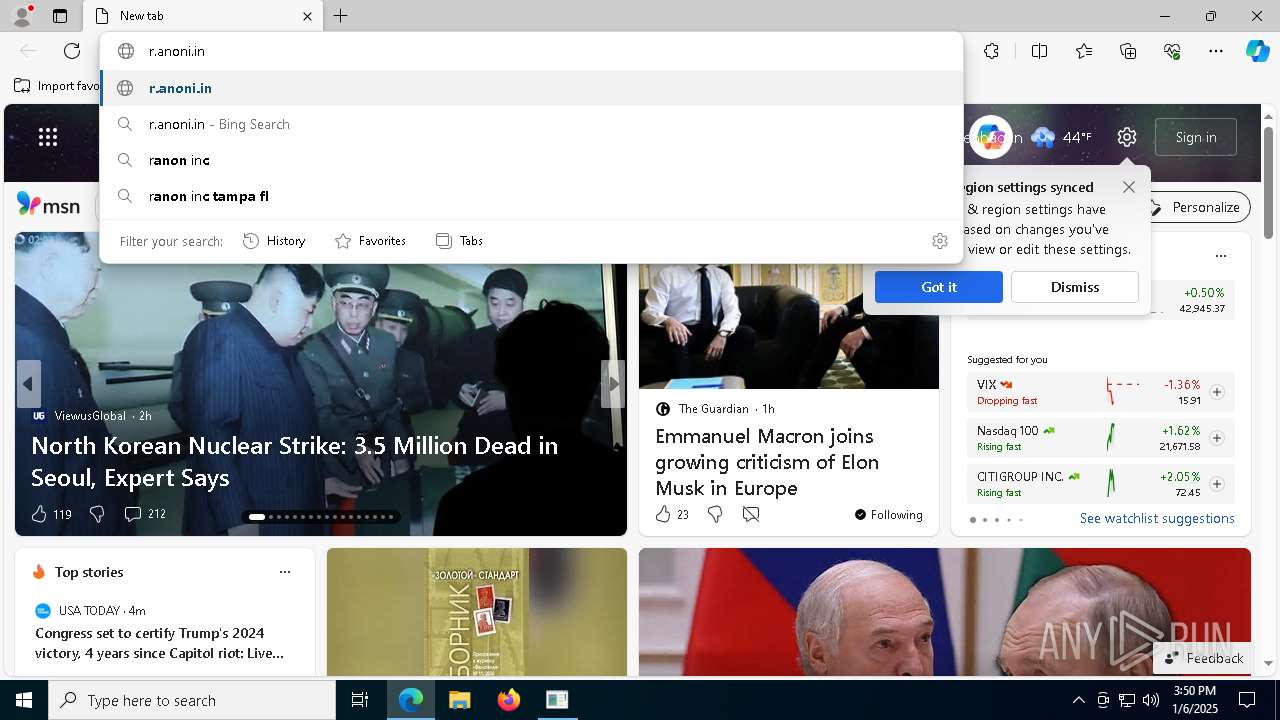Open File Explorer from taskbar
The image size is (1280, 720).
coord(460,700)
